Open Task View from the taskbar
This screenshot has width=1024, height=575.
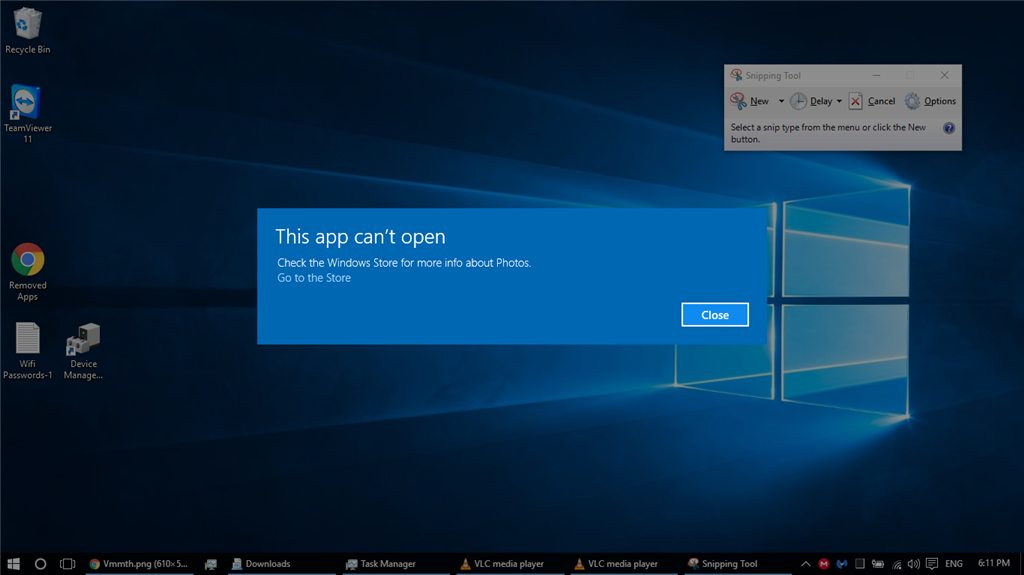tap(67, 563)
